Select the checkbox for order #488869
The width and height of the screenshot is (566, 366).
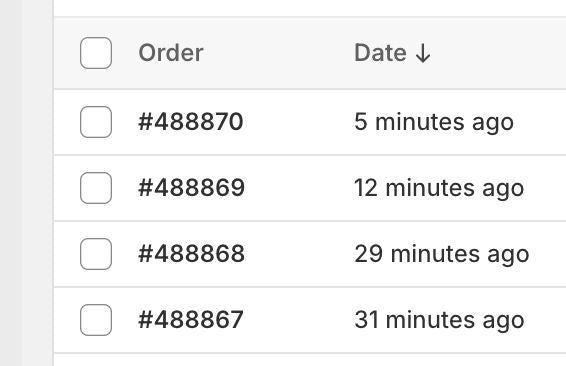click(96, 188)
